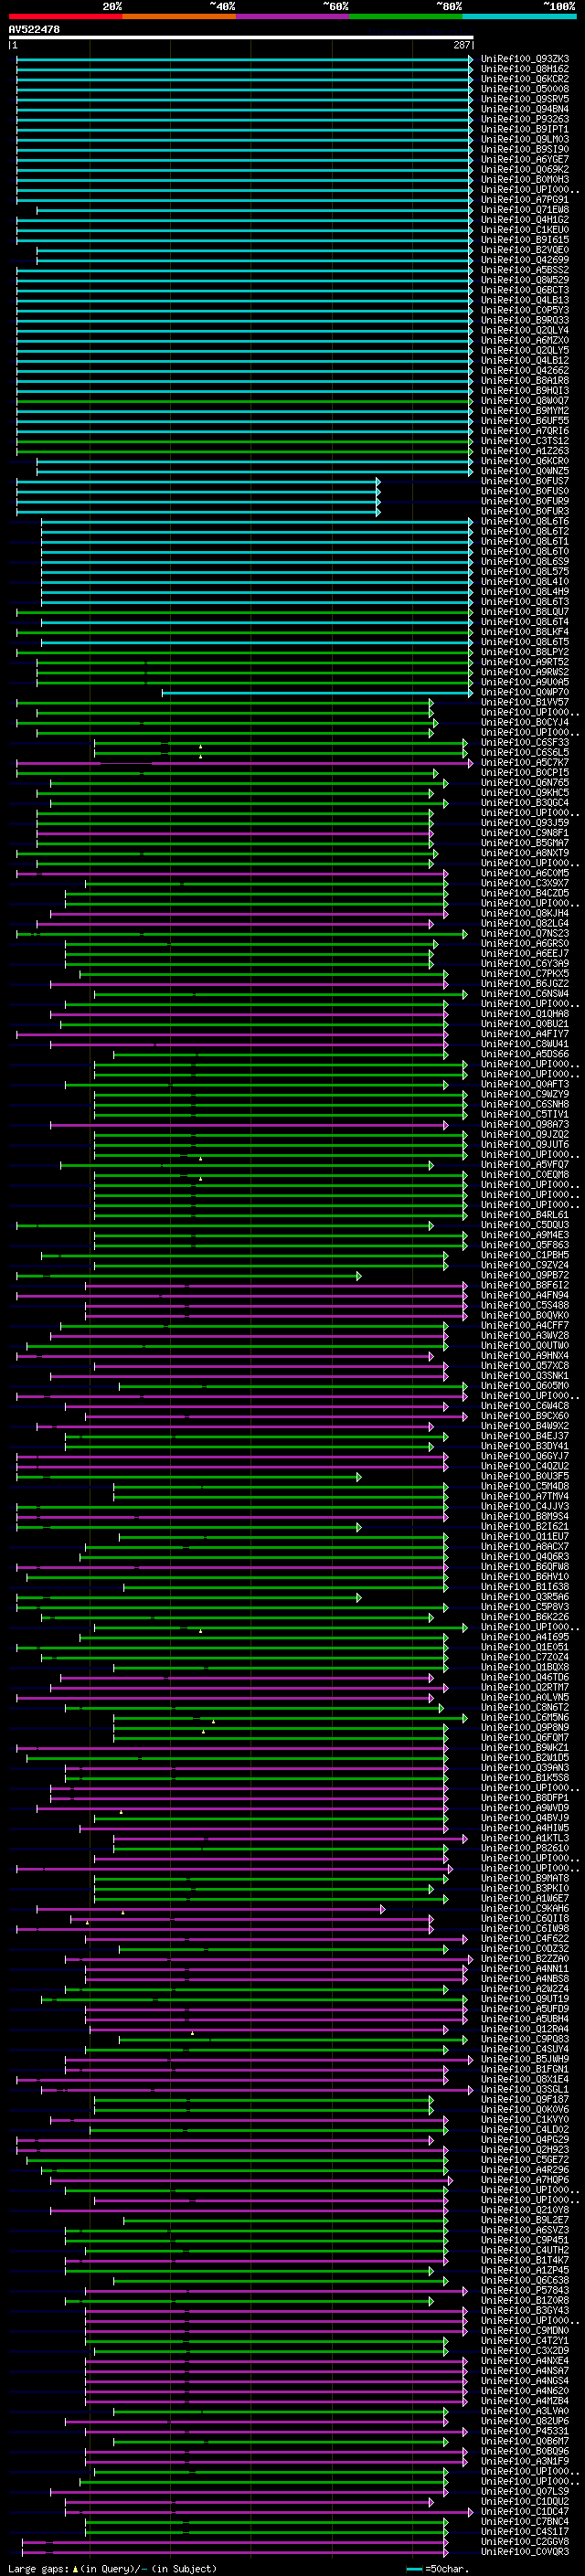The image size is (585, 2576).
Task: Click the green ~80% identity legend segment
Action: pyautogui.click(x=406, y=16)
